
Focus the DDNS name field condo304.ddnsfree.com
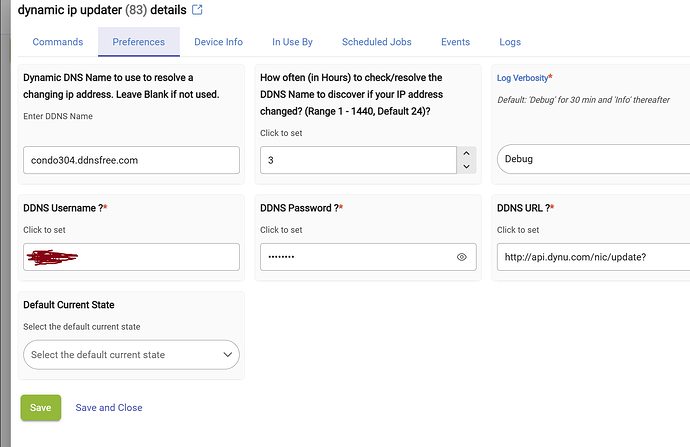131,160
